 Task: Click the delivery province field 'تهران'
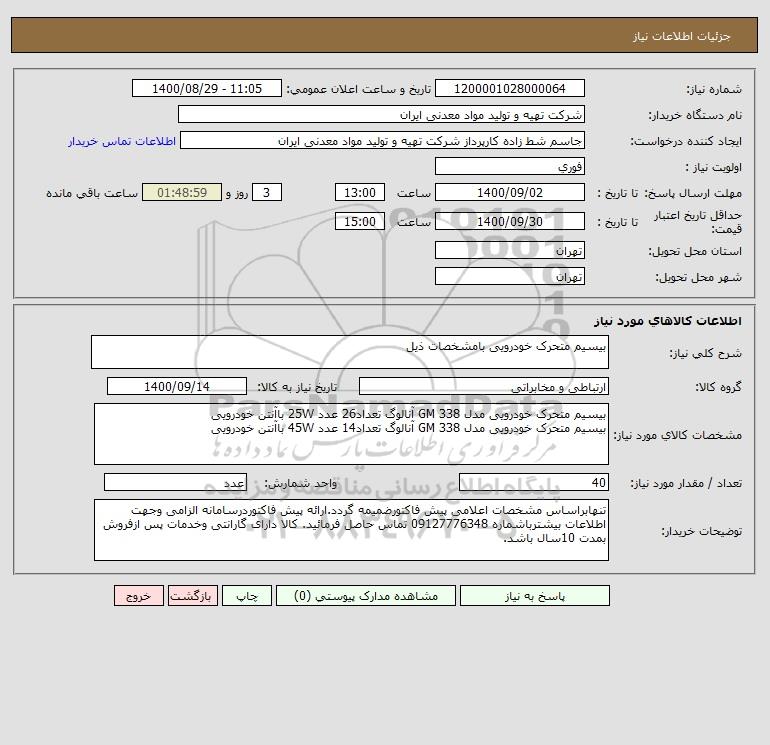pos(510,250)
